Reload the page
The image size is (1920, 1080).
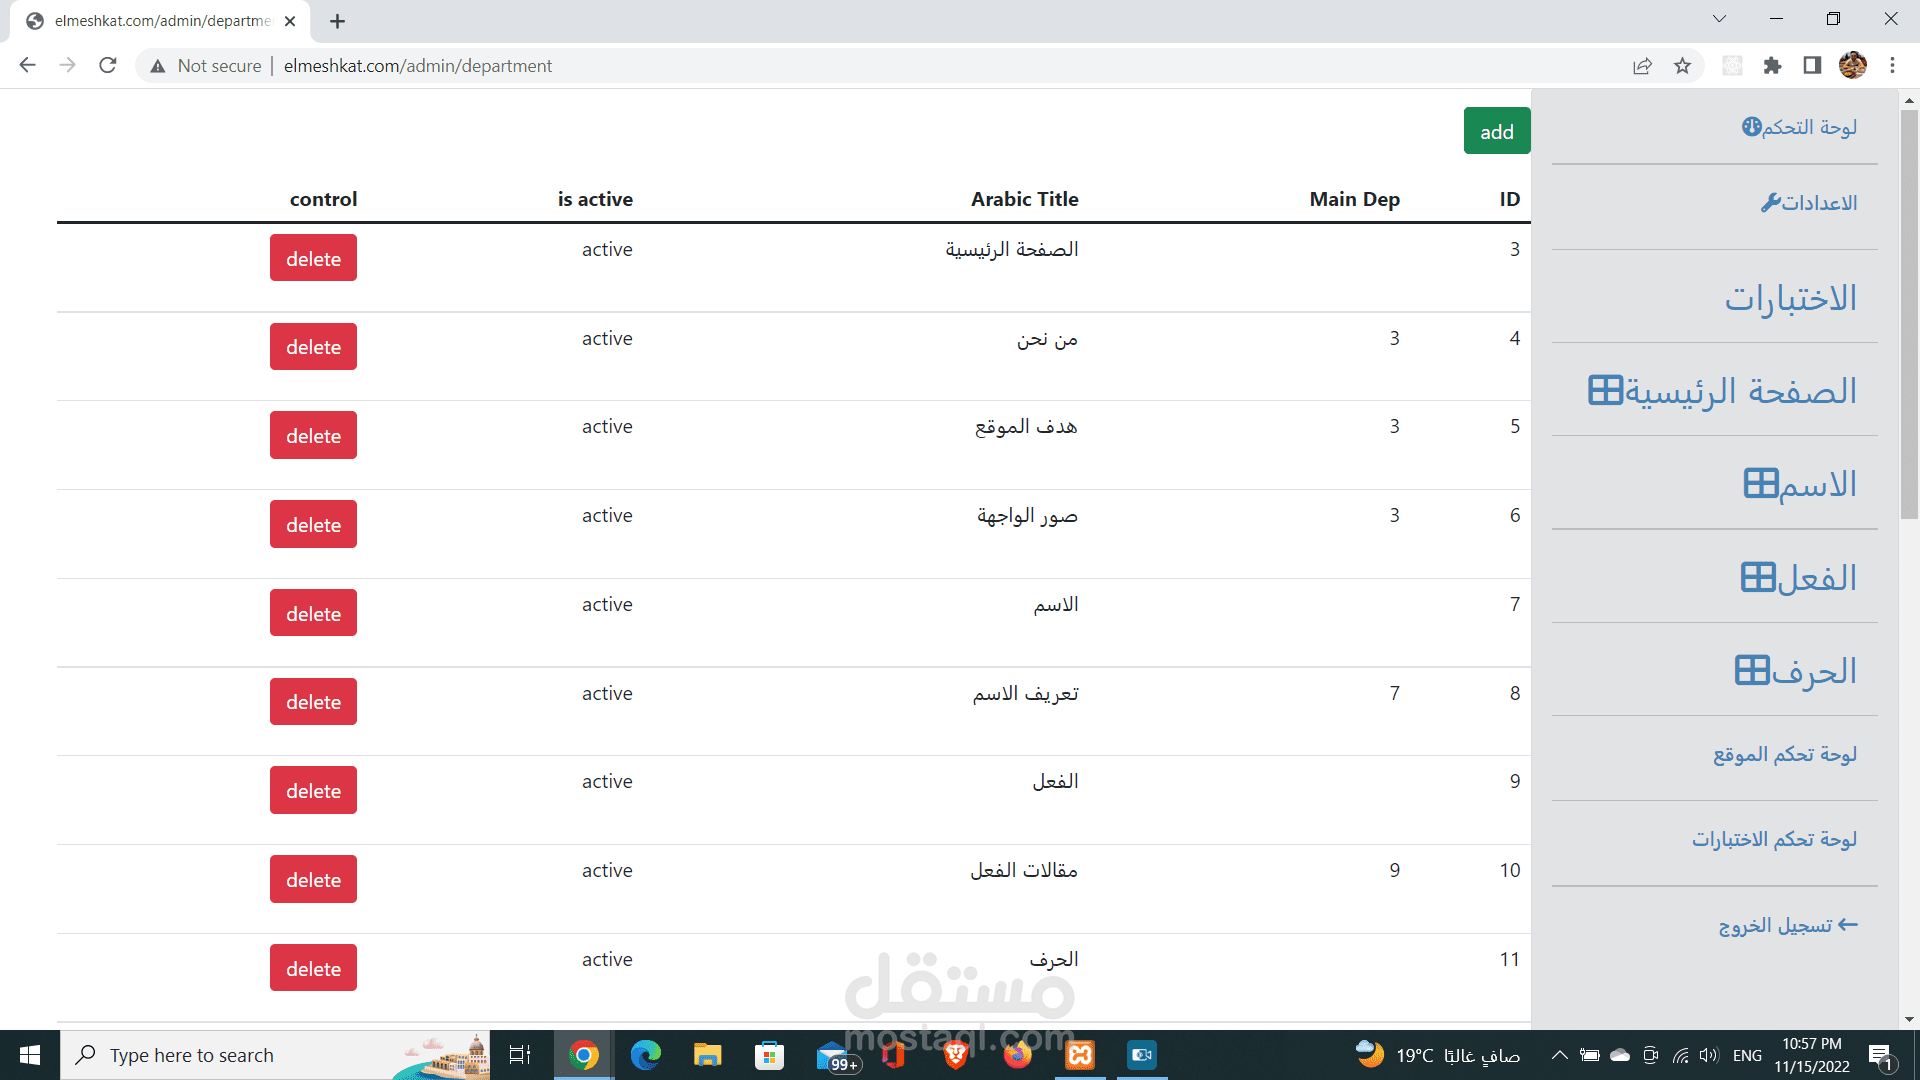(108, 66)
